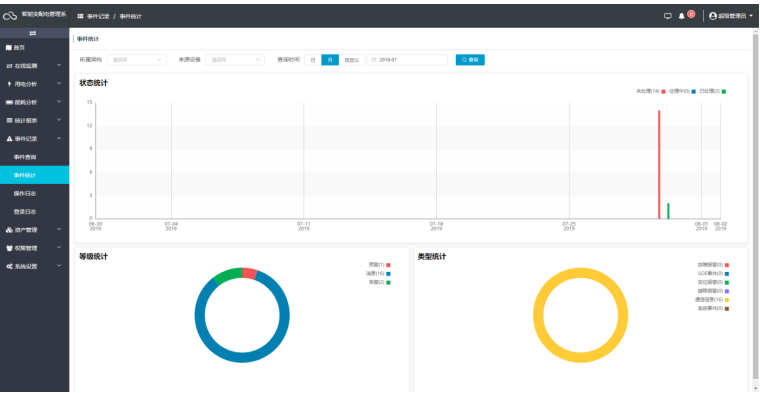
Task: Click the red swatch at top of type legend
Action: [x=727, y=265]
